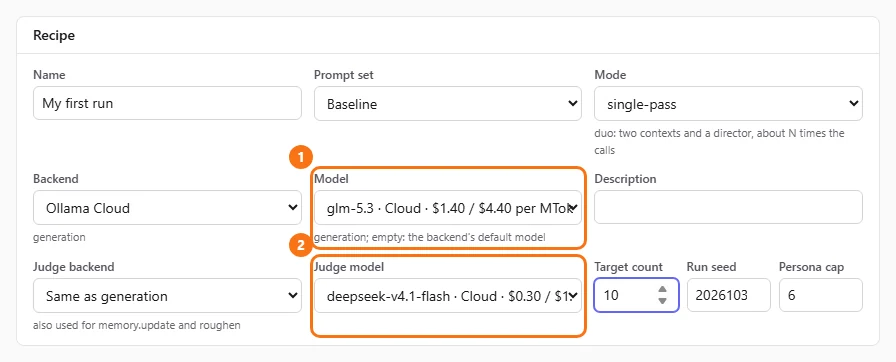The height and width of the screenshot is (362, 896).
Task: Open Judge model dropdown showing deepseek-v4.1-flash
Action: [x=447, y=295]
